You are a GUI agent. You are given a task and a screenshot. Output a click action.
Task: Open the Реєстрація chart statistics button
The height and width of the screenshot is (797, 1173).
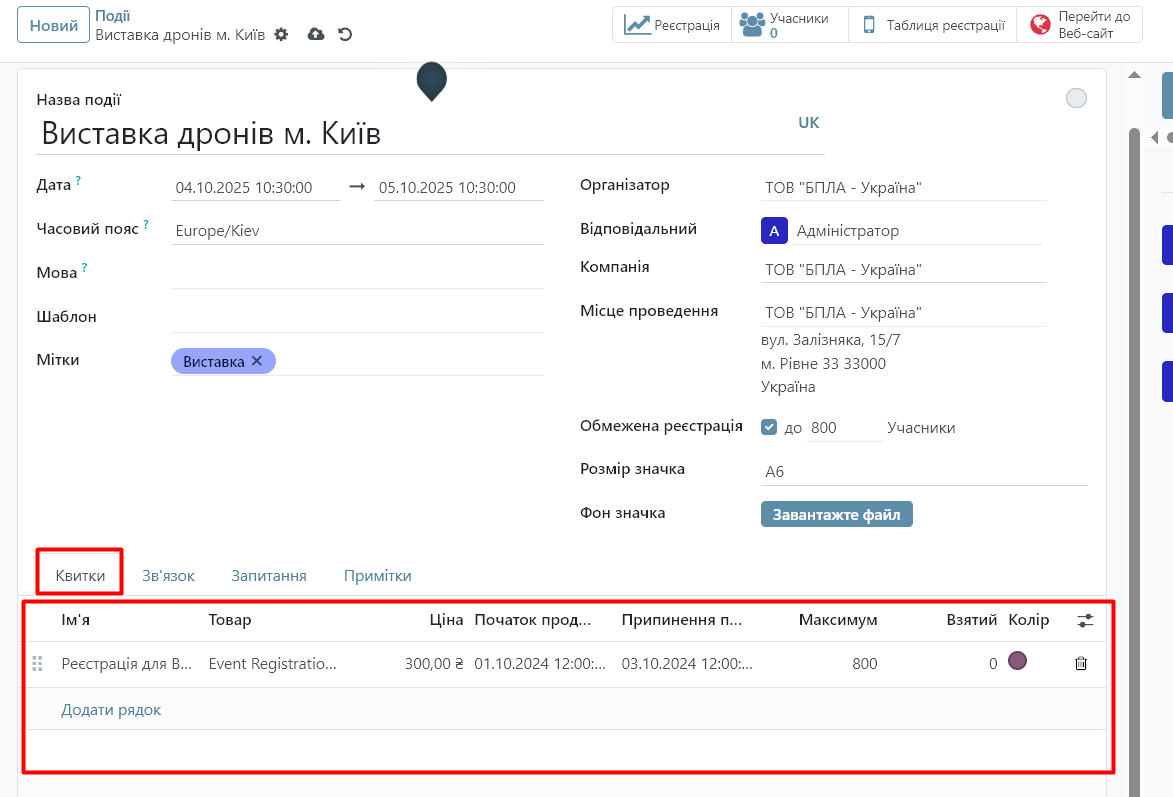672,25
